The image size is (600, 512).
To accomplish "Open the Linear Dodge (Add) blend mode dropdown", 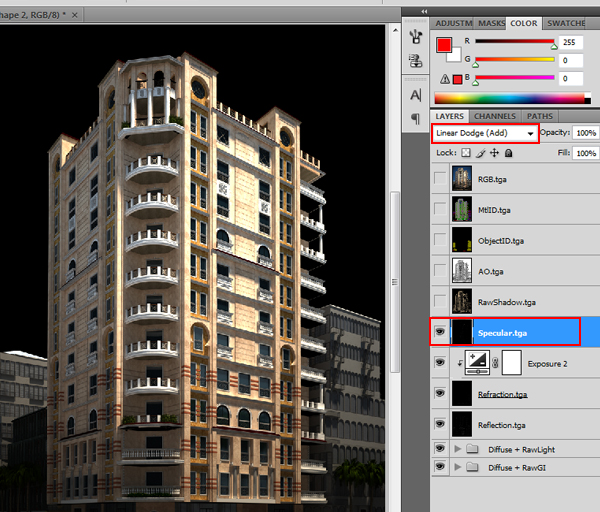I will [485, 133].
